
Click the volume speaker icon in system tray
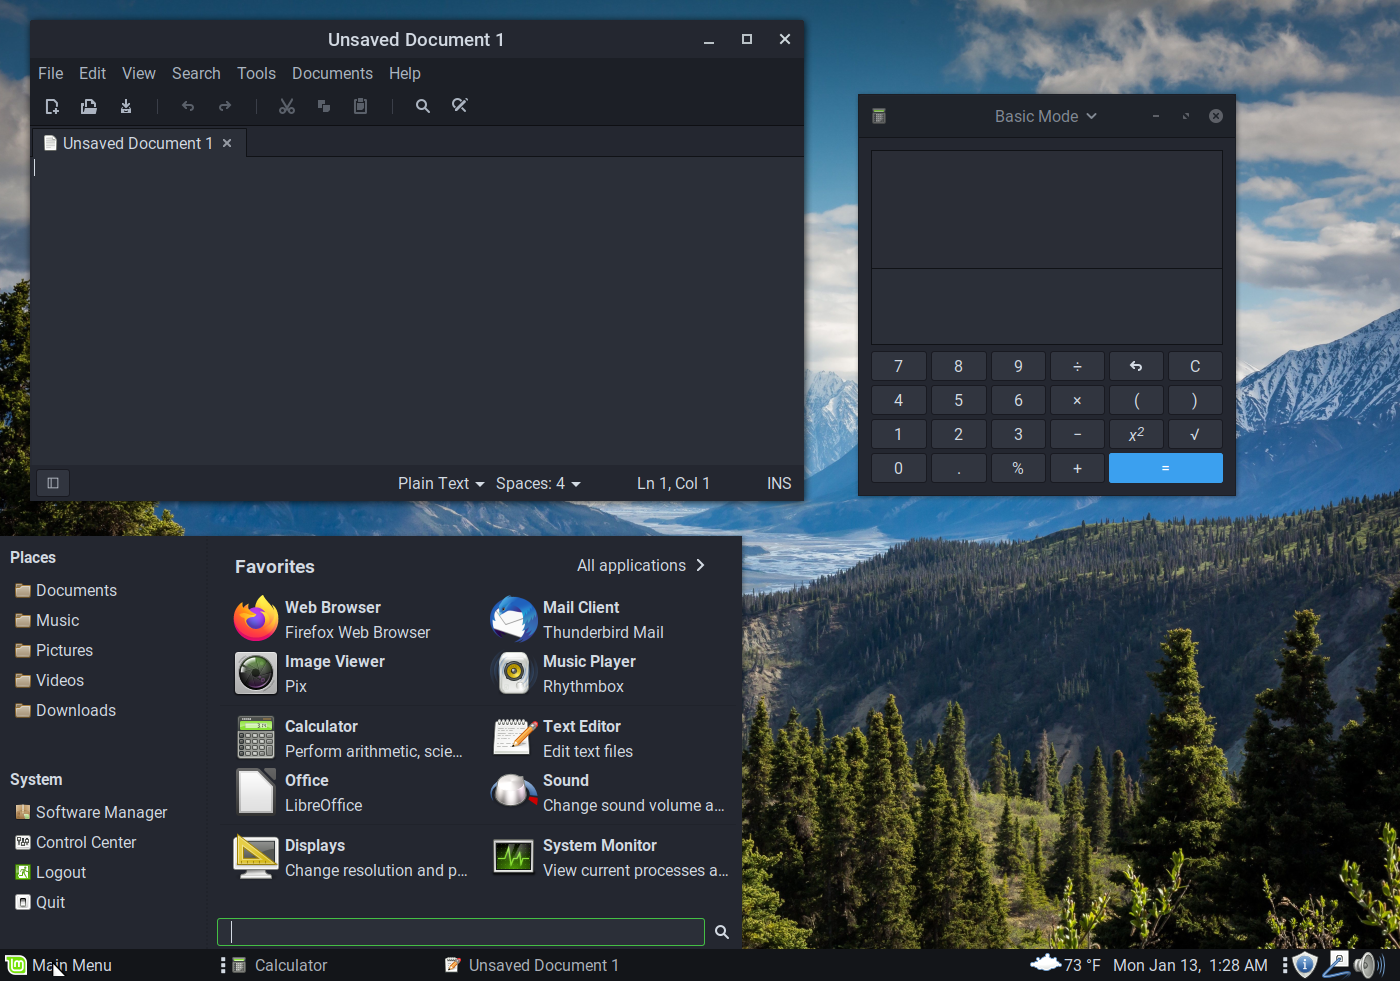tap(1367, 965)
